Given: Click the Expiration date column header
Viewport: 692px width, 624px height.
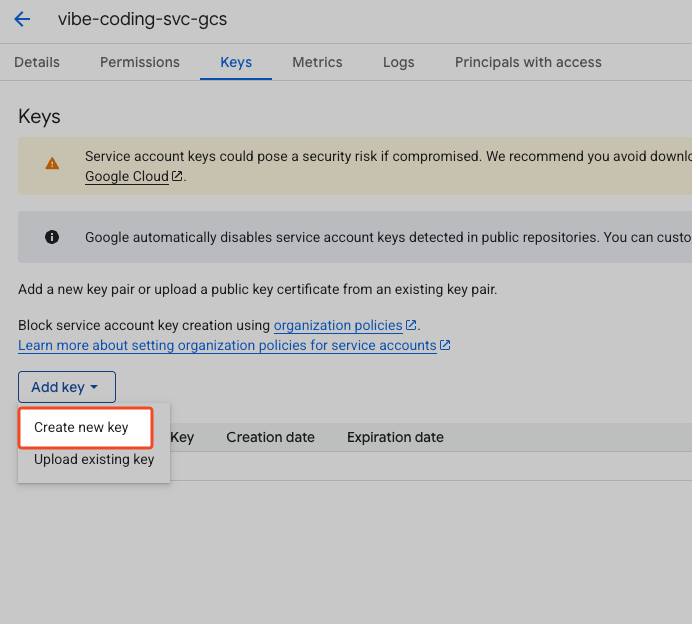Looking at the screenshot, I should [x=395, y=437].
